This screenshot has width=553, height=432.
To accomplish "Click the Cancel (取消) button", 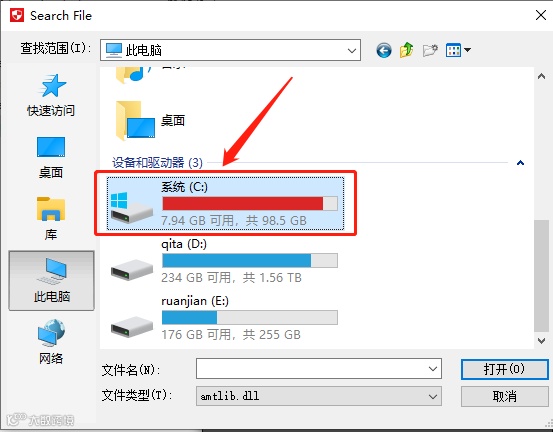I will (x=504, y=396).
